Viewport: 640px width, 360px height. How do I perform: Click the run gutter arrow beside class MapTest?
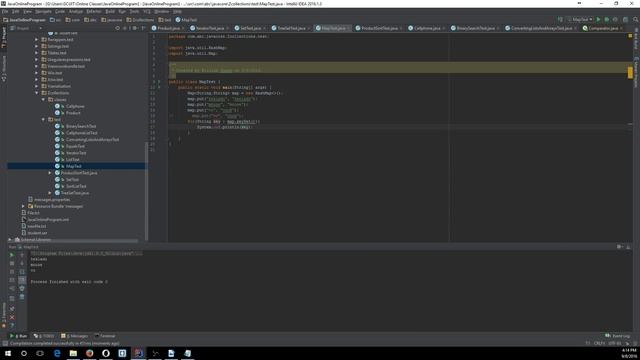pos(159,82)
